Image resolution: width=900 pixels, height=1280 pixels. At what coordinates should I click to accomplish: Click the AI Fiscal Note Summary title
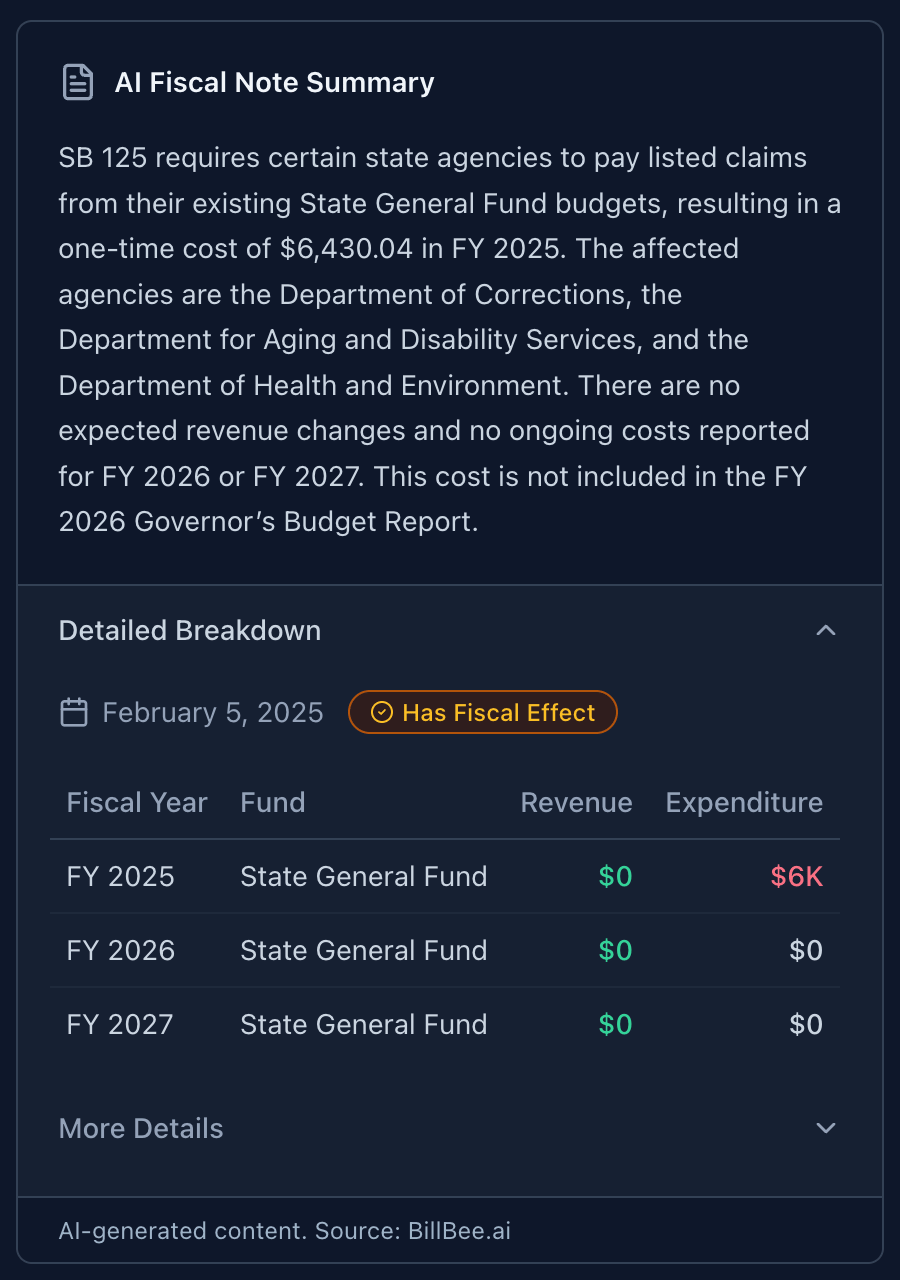[274, 82]
